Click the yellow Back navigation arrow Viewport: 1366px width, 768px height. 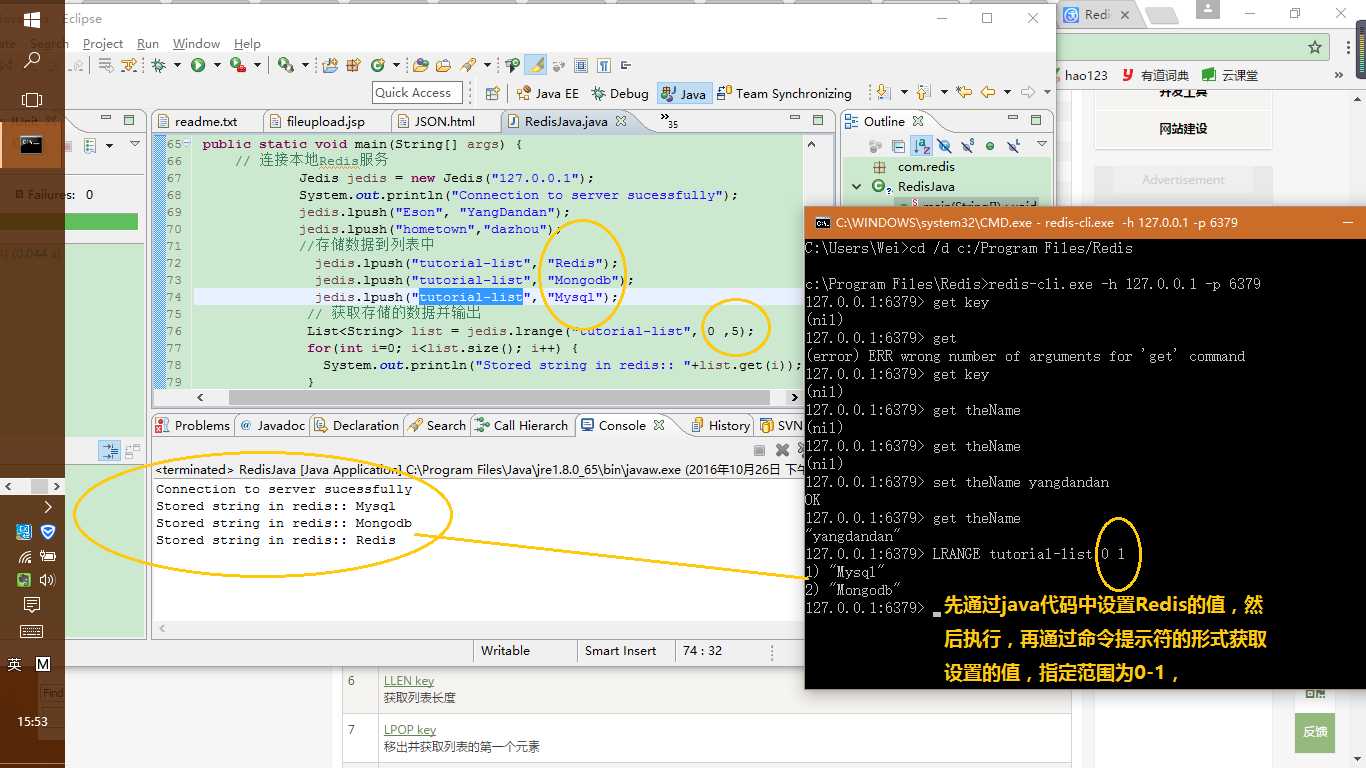[x=988, y=92]
